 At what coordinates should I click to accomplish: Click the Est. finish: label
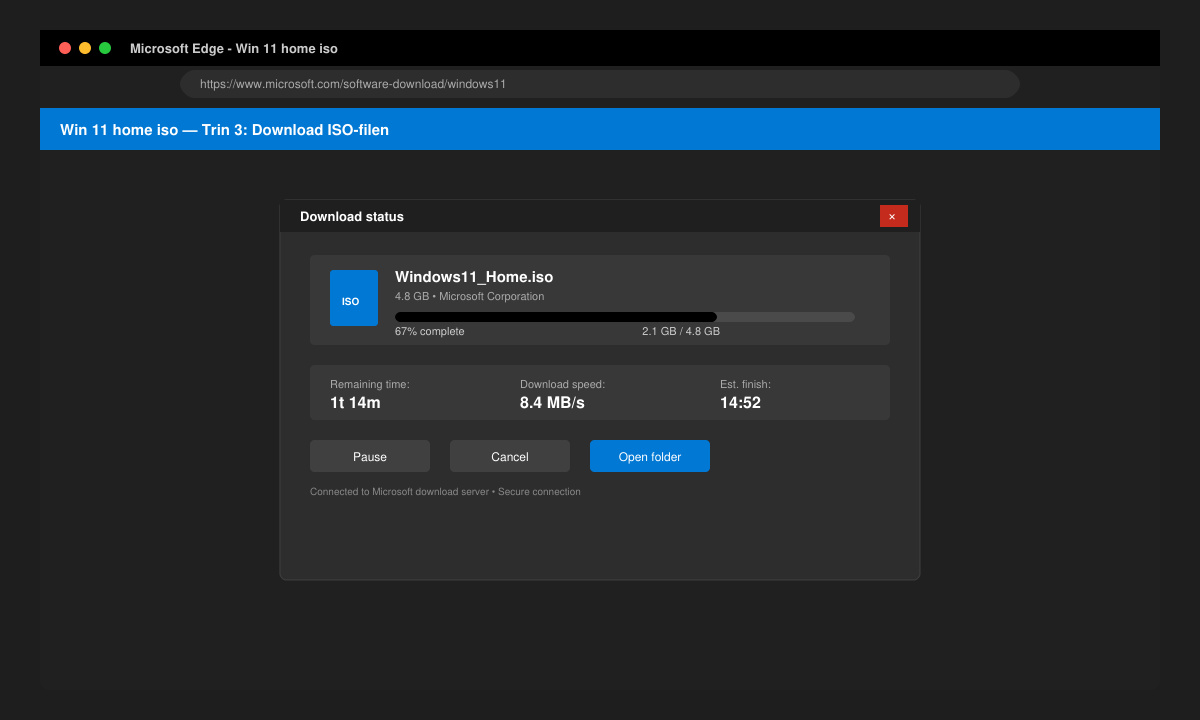click(x=745, y=384)
